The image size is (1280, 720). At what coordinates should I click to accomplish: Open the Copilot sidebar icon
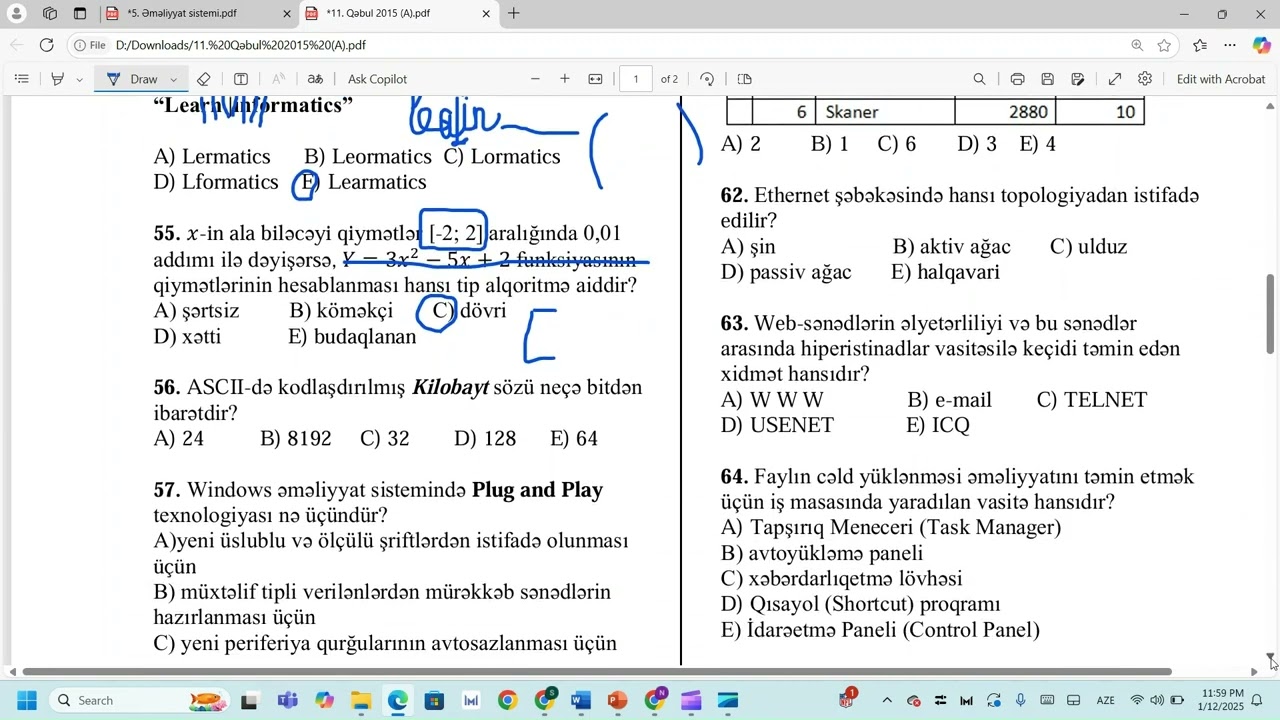coord(1262,45)
